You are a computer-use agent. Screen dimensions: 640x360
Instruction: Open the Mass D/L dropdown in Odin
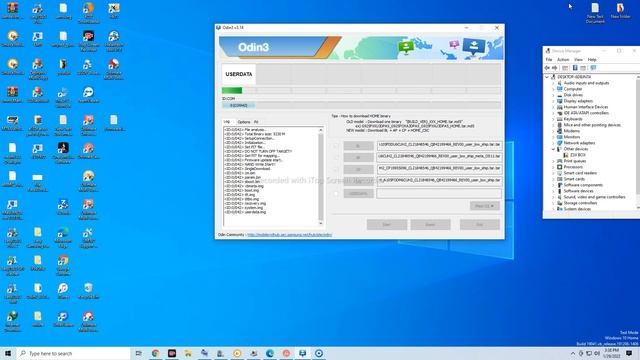pyautogui.click(x=484, y=206)
